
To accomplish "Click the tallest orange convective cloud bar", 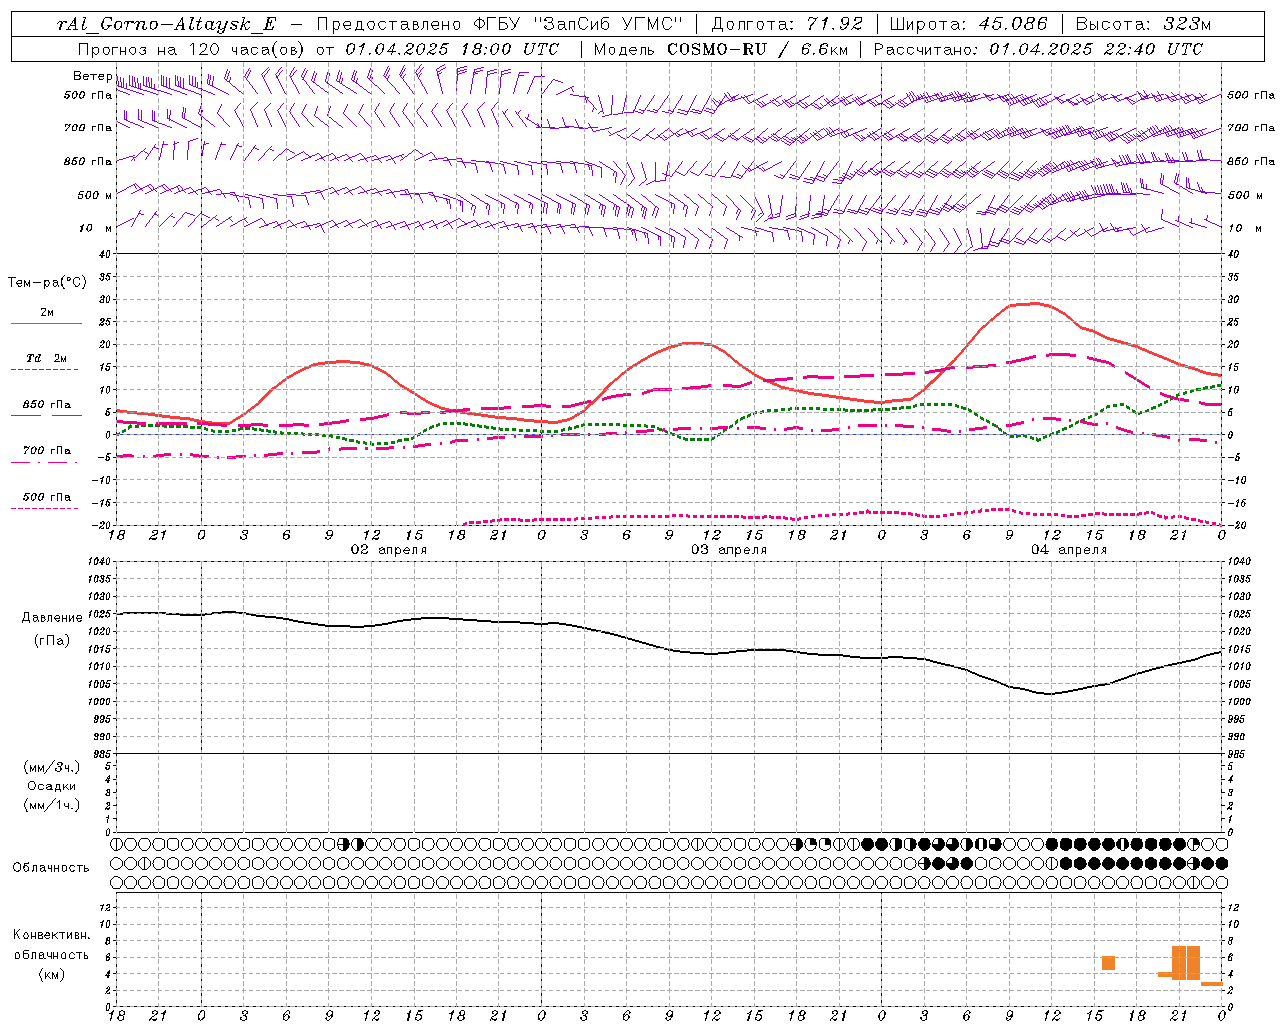I will point(1185,963).
